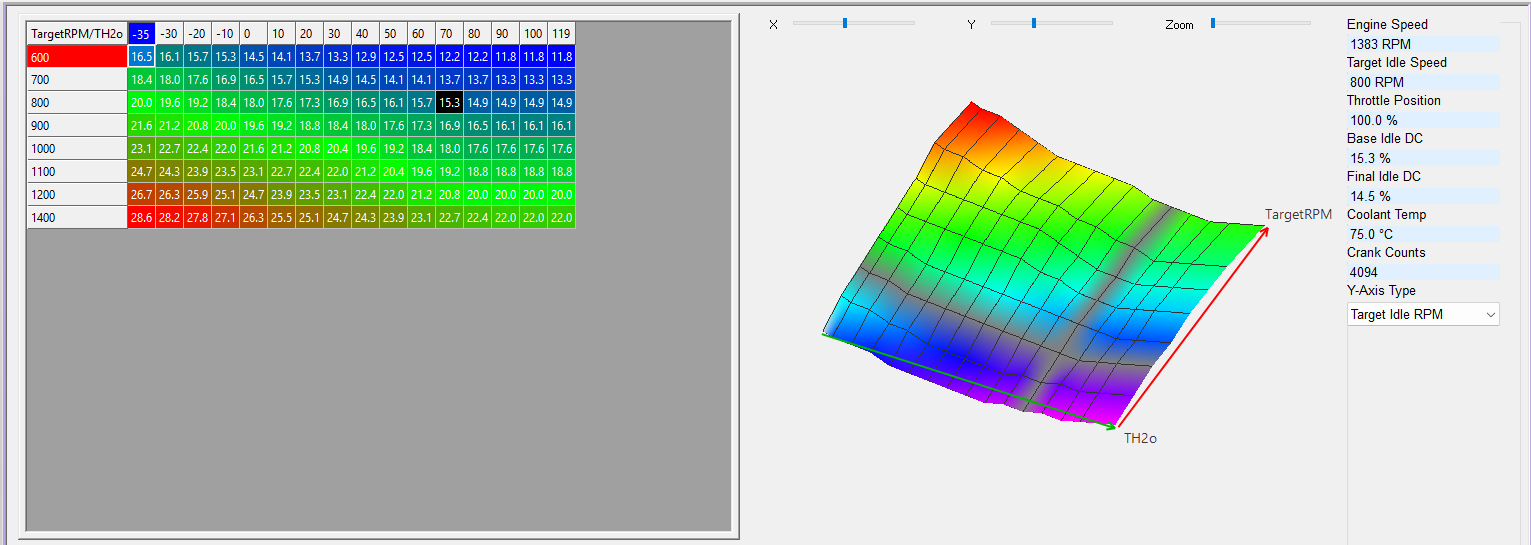Select the 1200 RPM row header
The image size is (1531, 545).
77,194
